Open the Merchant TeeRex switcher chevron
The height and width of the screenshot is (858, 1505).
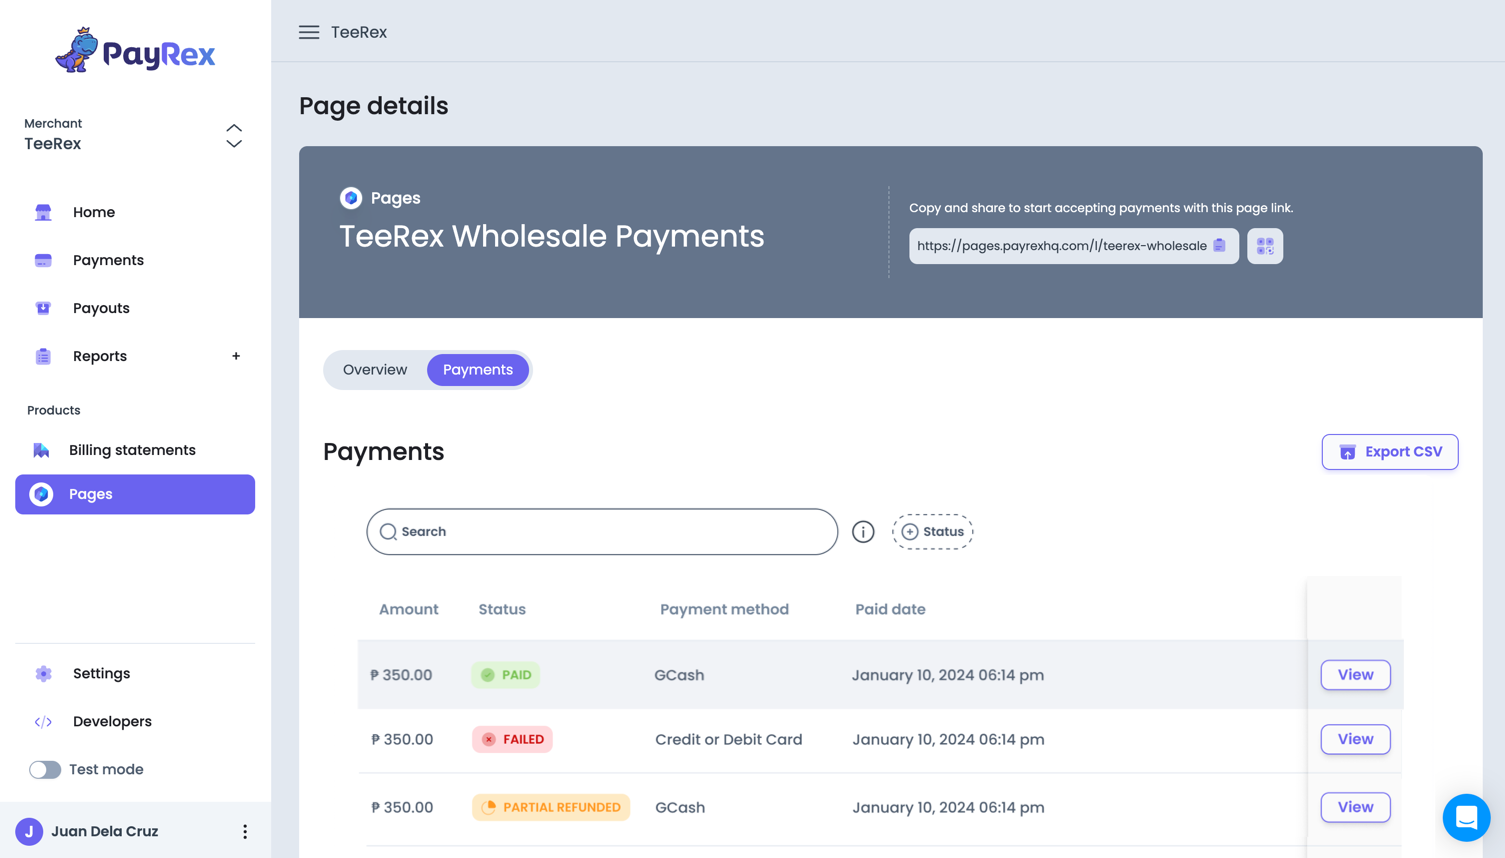233,136
